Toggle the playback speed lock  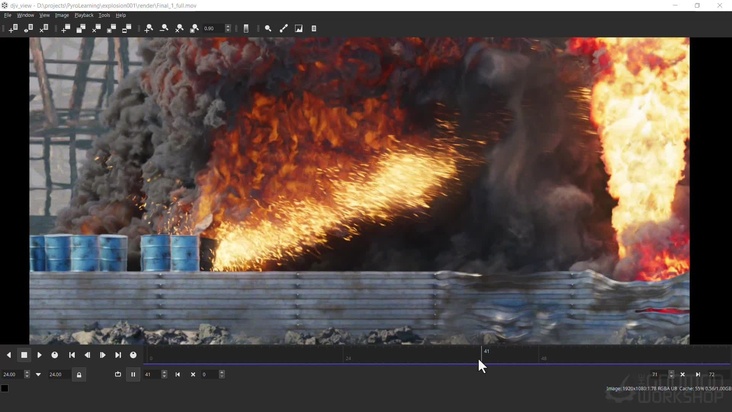coord(79,374)
